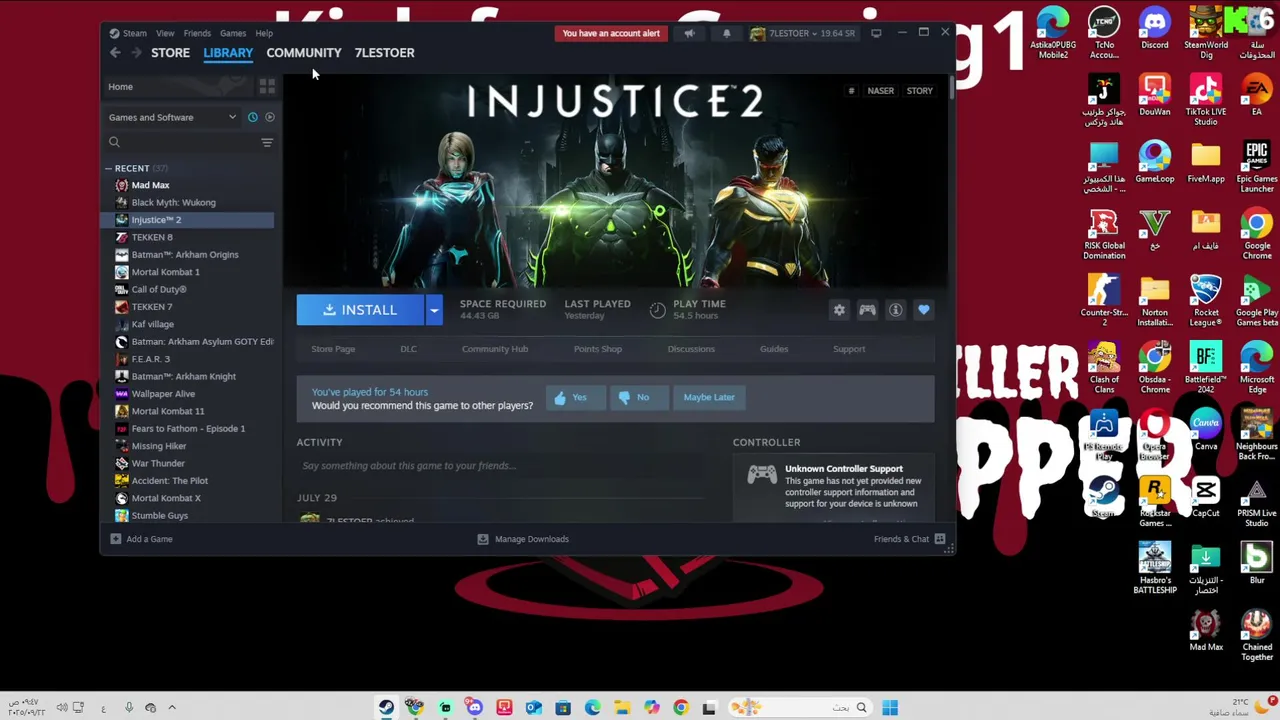Open the 7LESTOER profile section

point(384,53)
